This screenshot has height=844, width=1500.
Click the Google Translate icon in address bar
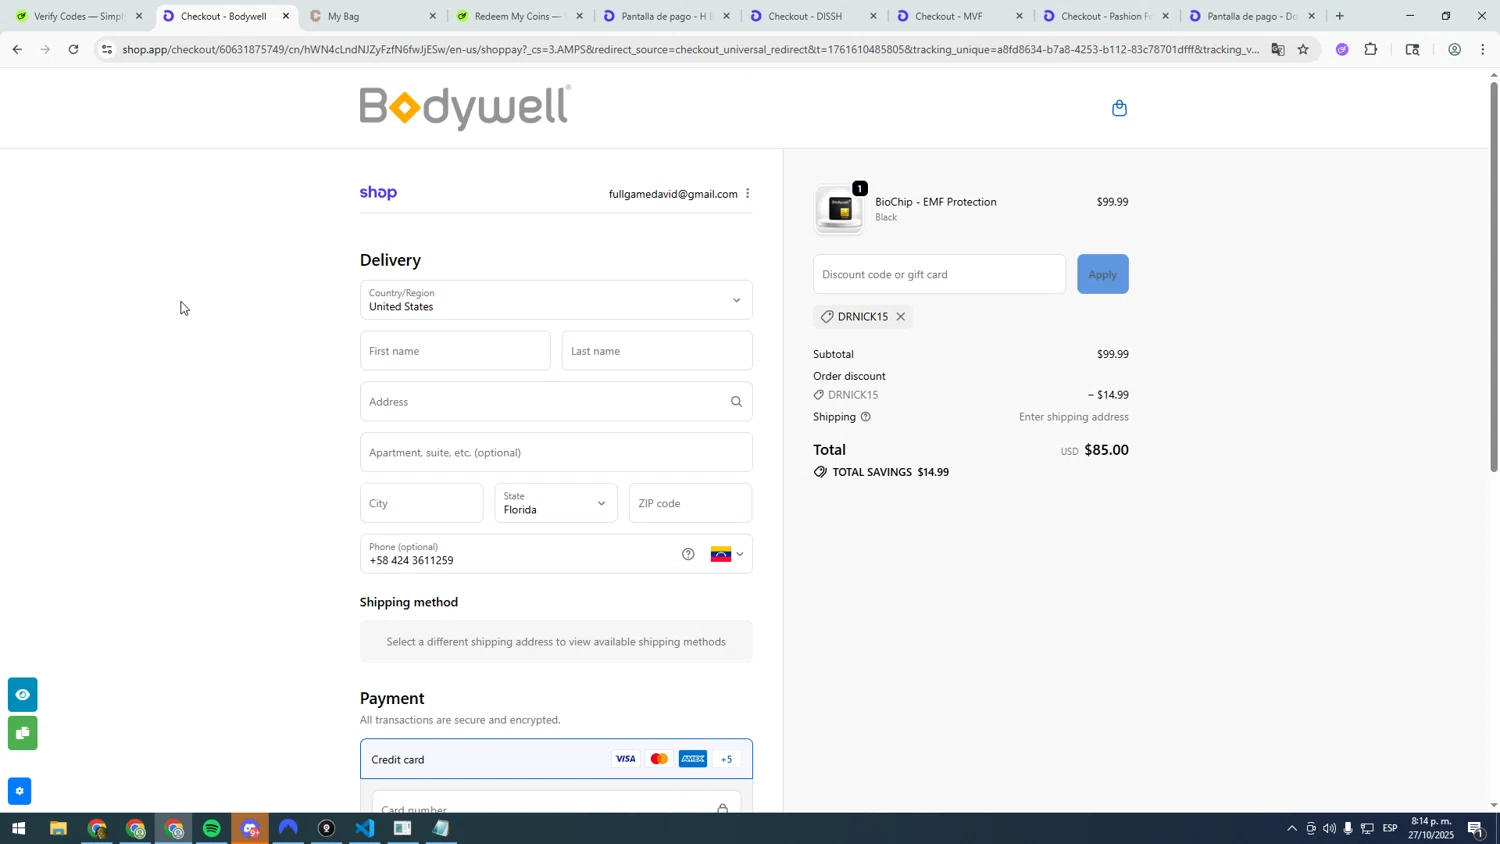click(x=1277, y=49)
